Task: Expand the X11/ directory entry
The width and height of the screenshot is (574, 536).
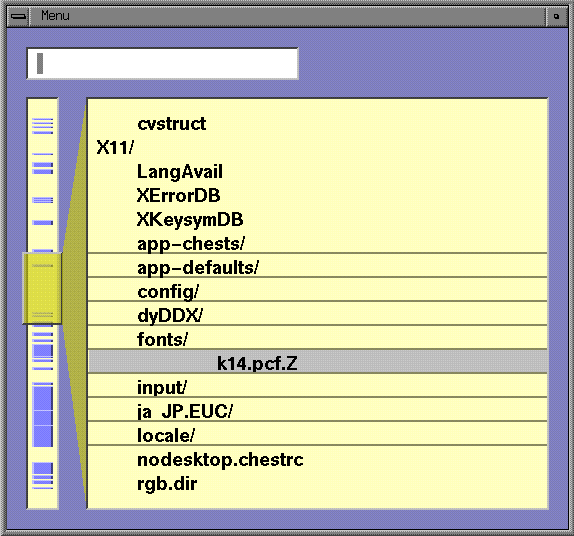Action: 115,148
